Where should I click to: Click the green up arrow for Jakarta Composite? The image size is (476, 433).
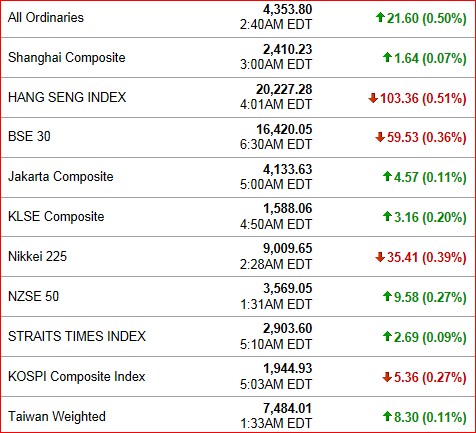tap(387, 176)
